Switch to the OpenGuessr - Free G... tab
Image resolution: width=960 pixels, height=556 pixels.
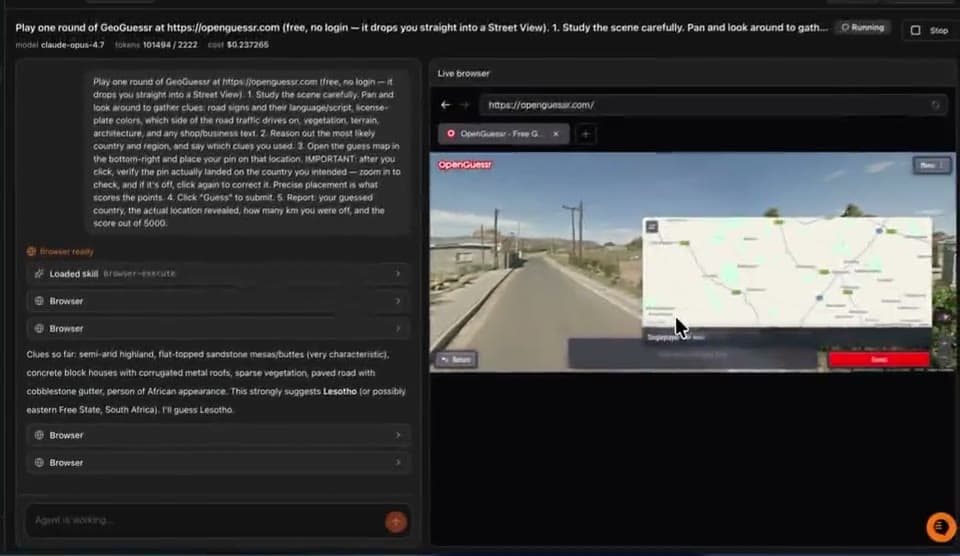(503, 133)
